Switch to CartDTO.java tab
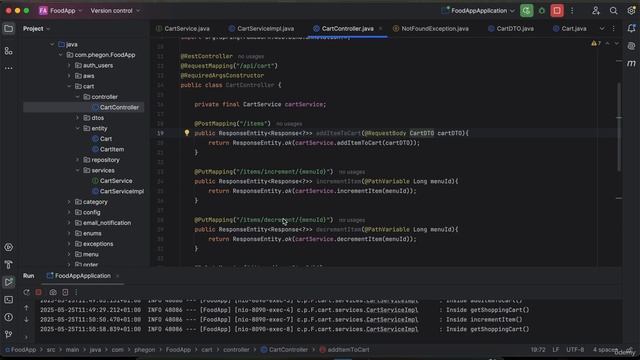Screen dimensions: 640x360 [511, 29]
